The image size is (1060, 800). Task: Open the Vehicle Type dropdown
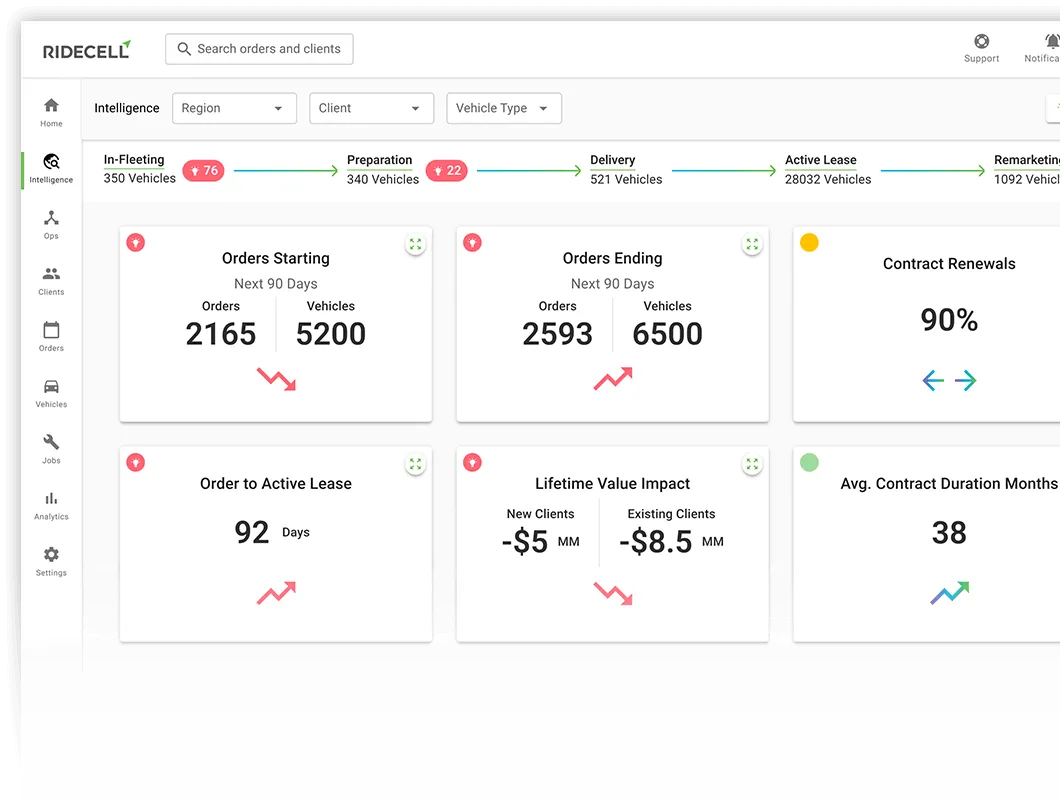(x=504, y=108)
